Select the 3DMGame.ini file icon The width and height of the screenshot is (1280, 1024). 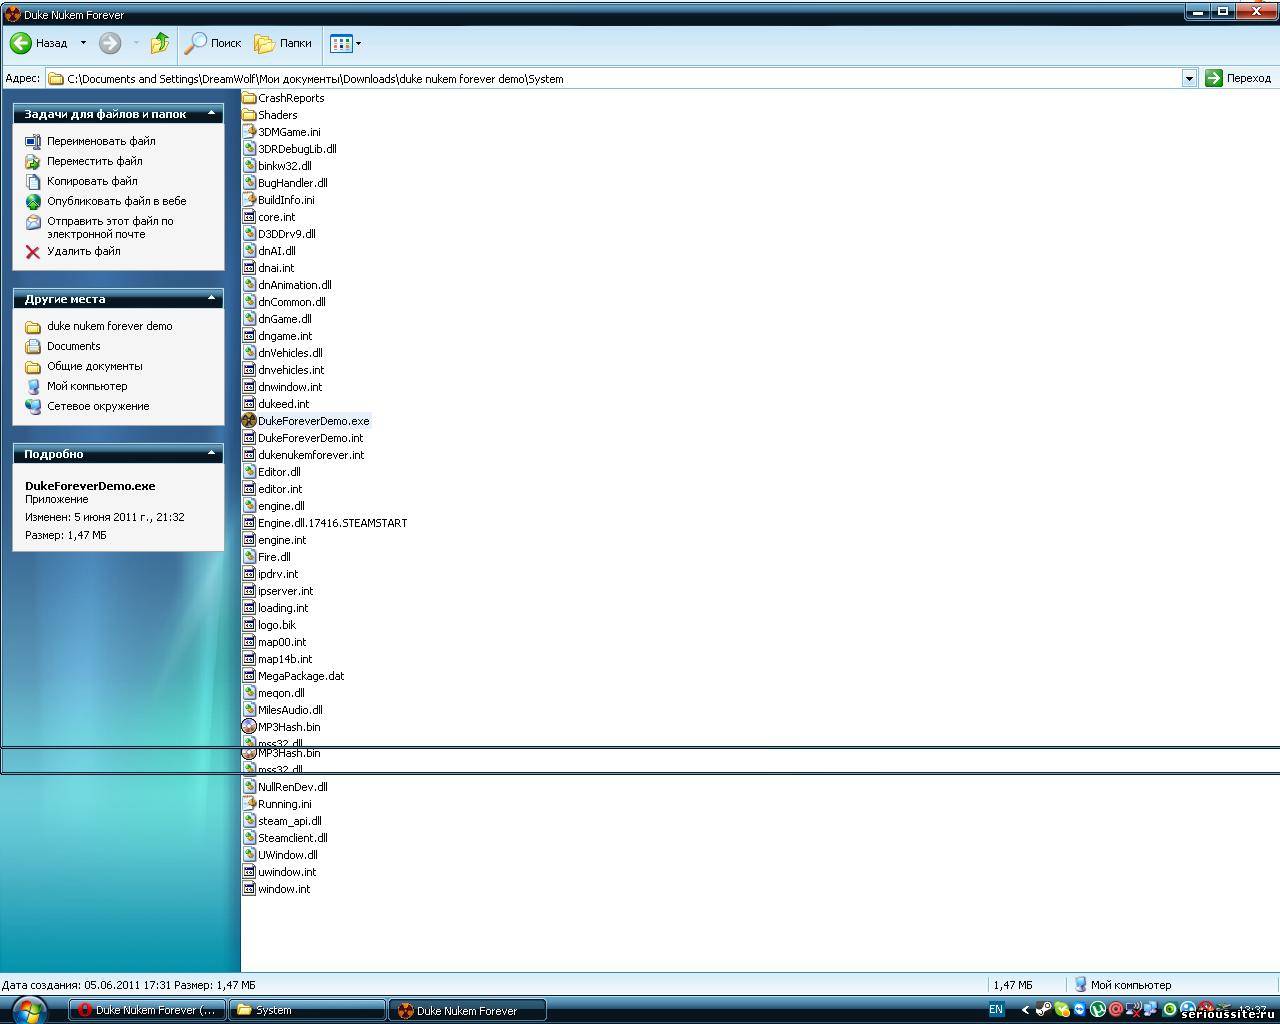click(249, 132)
